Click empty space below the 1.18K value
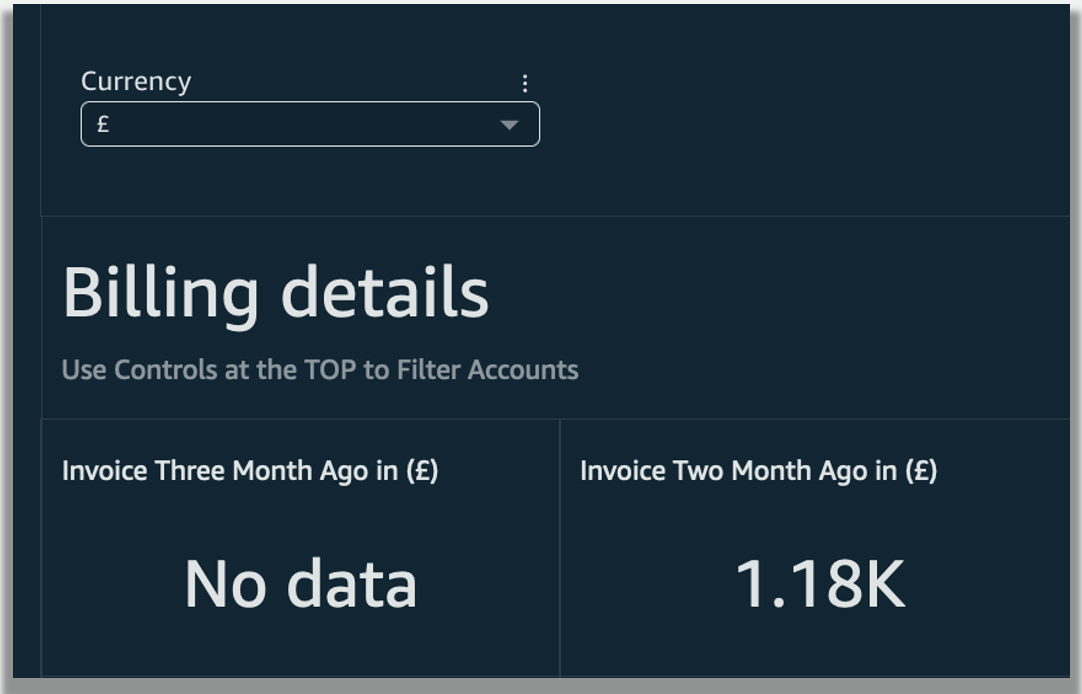Screen dimensions: 1082x694 point(820,648)
